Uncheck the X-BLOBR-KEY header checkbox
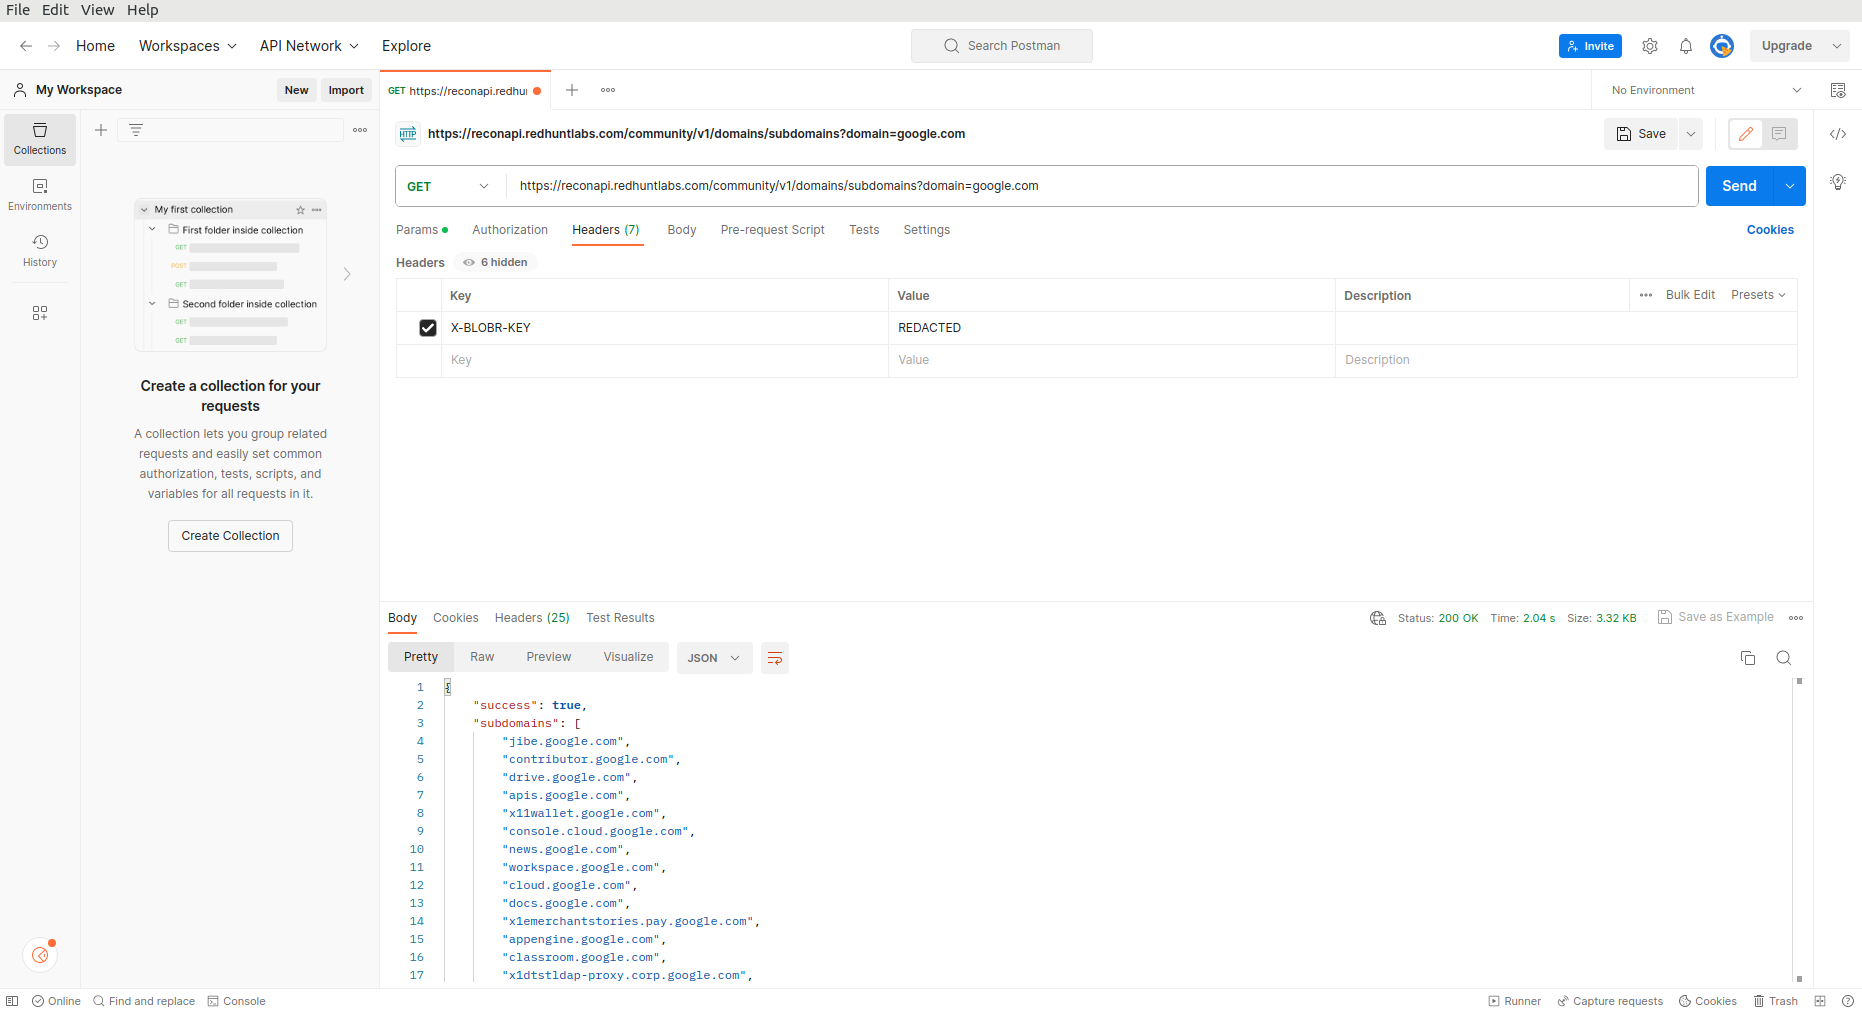This screenshot has width=1862, height=1013. coord(428,328)
